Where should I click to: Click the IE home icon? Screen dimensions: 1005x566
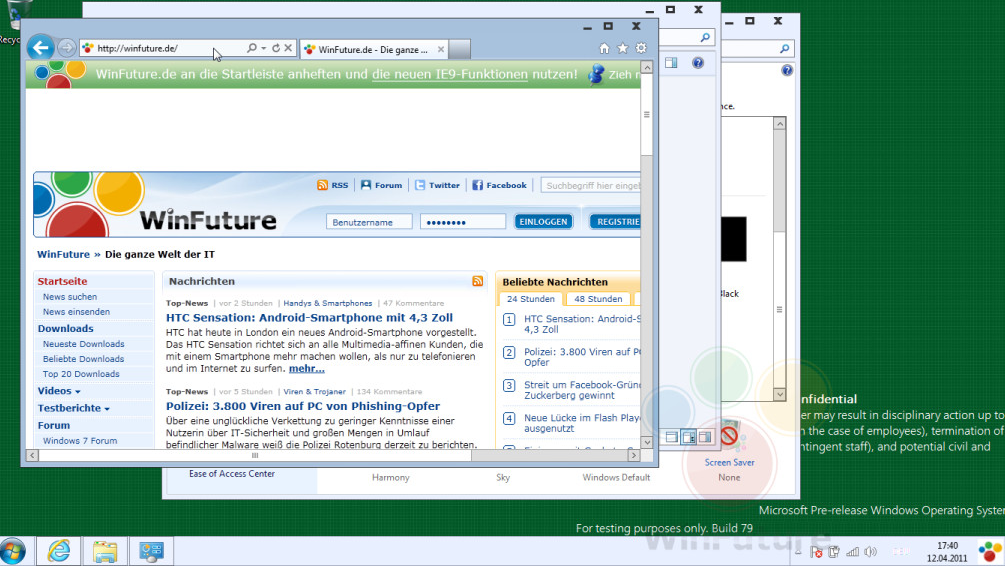(x=604, y=48)
